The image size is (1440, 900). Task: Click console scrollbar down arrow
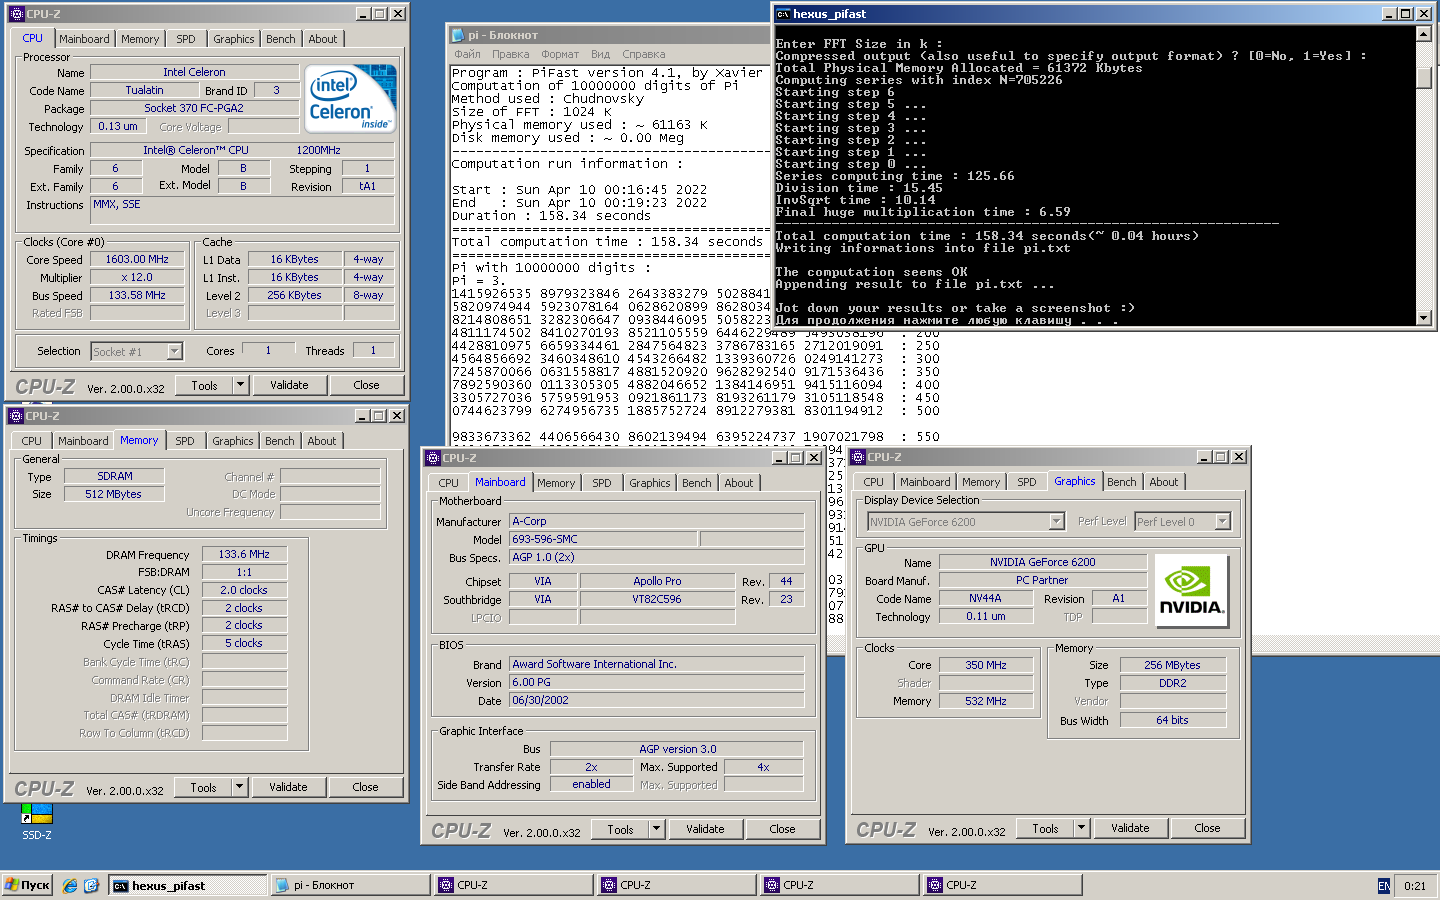click(x=1424, y=318)
